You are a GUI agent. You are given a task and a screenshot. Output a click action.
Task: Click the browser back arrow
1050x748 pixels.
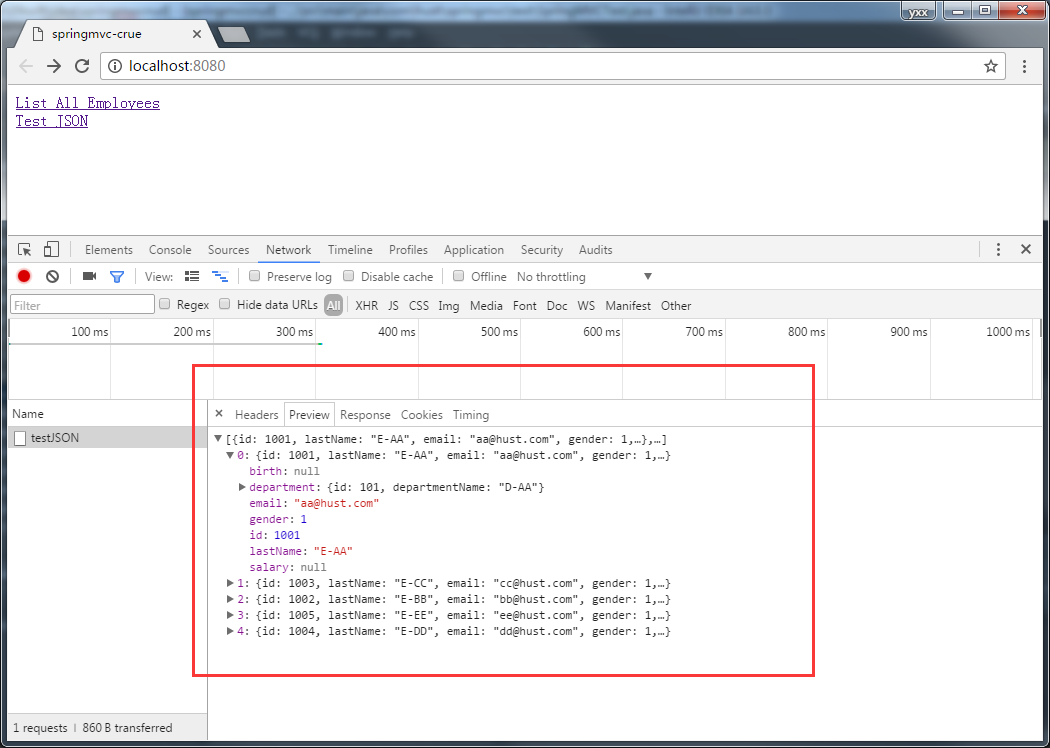25,66
